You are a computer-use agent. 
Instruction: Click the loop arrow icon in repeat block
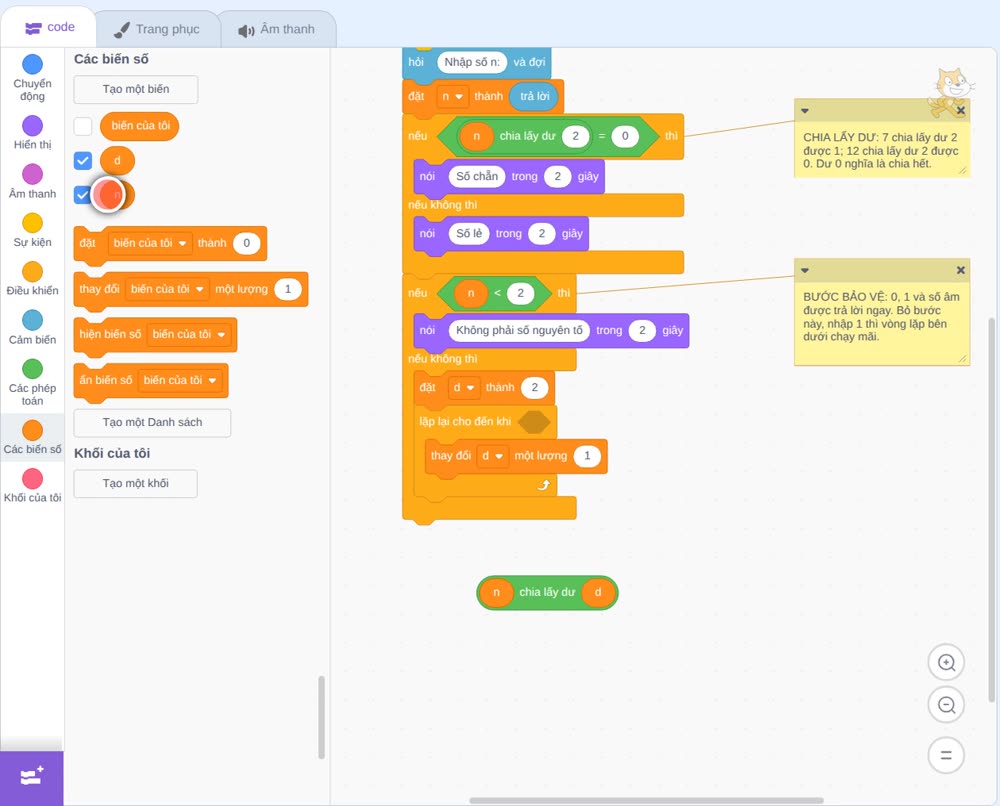(x=543, y=485)
